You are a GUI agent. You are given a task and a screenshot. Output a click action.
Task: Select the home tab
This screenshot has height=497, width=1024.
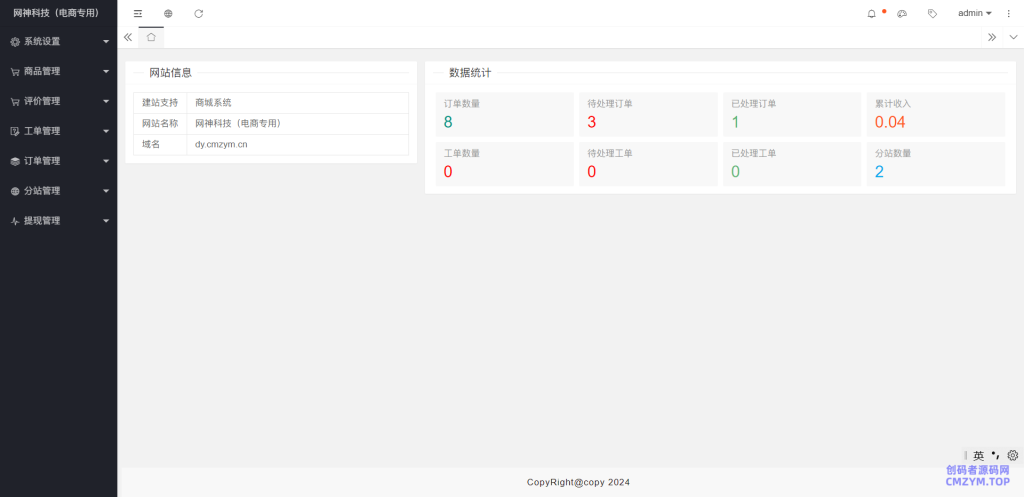(151, 37)
